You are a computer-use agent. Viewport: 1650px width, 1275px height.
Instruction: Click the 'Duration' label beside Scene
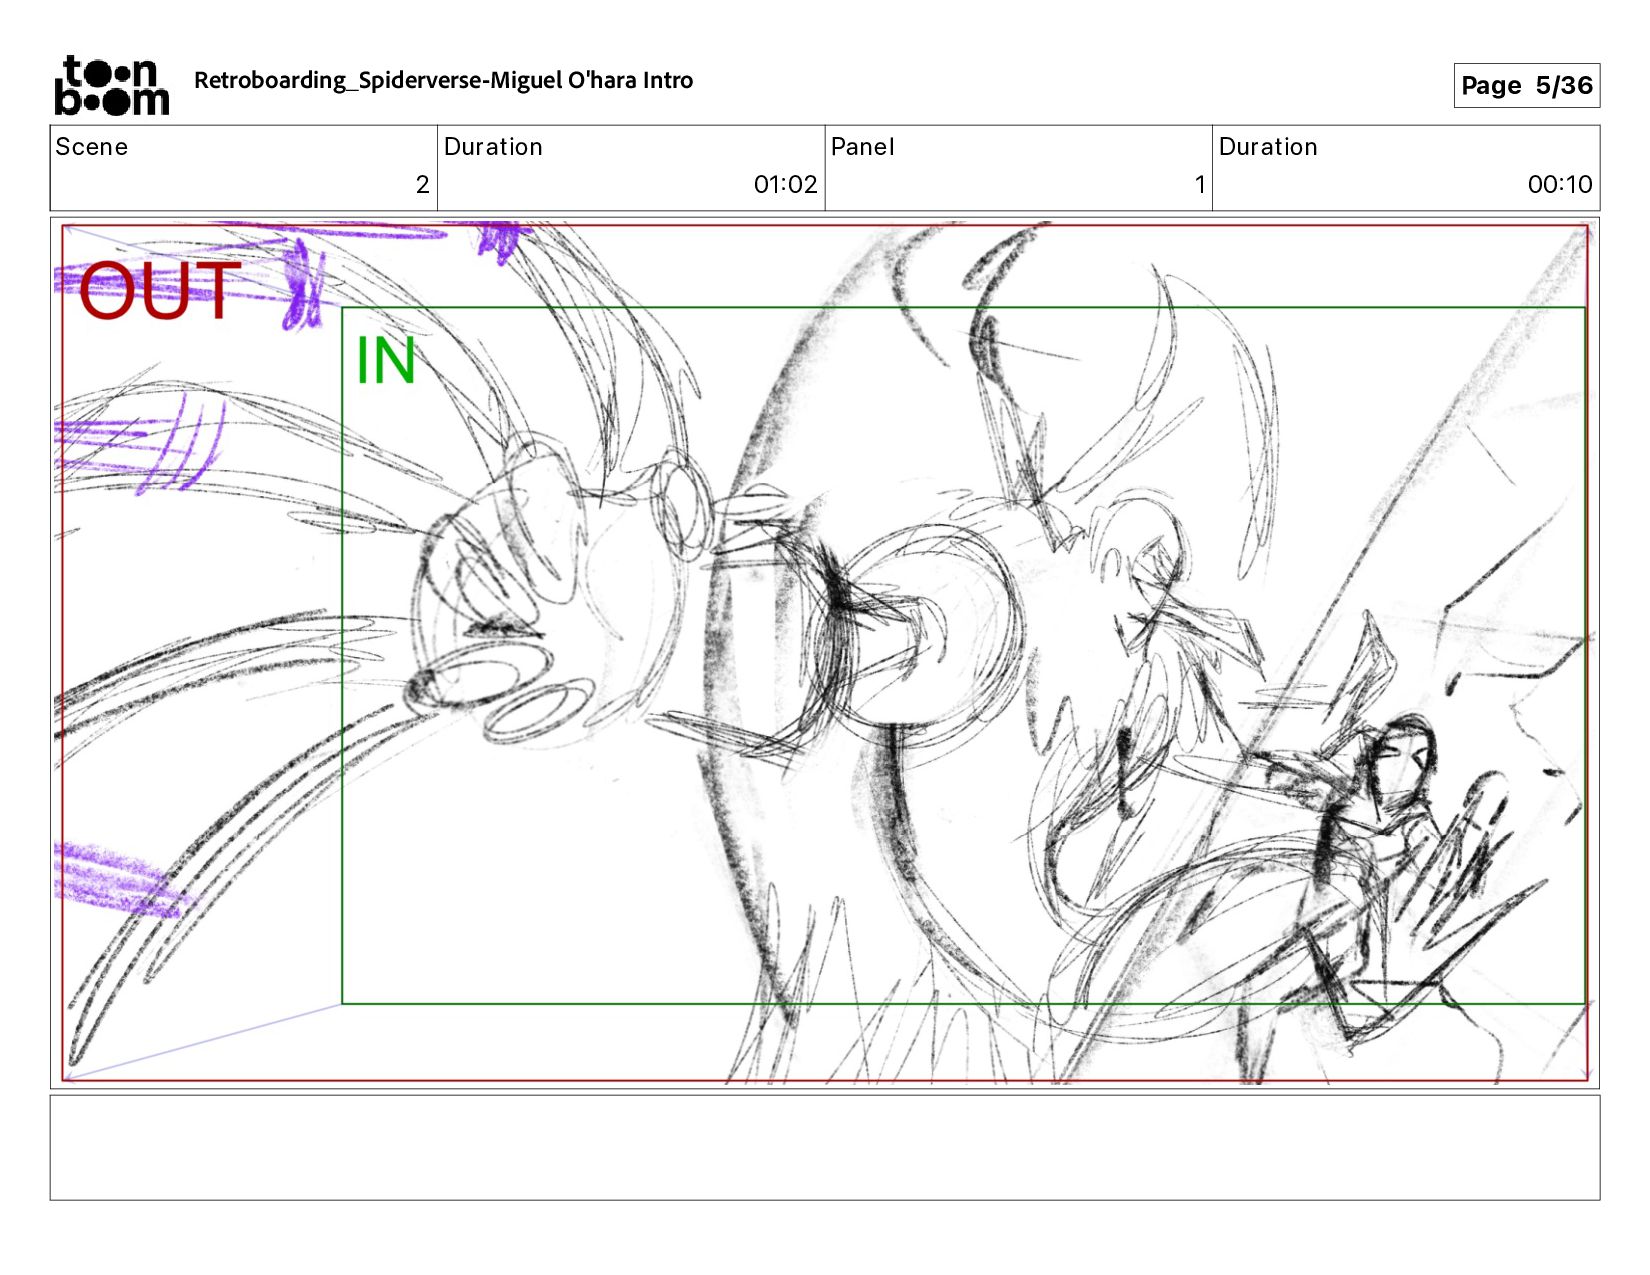493,147
